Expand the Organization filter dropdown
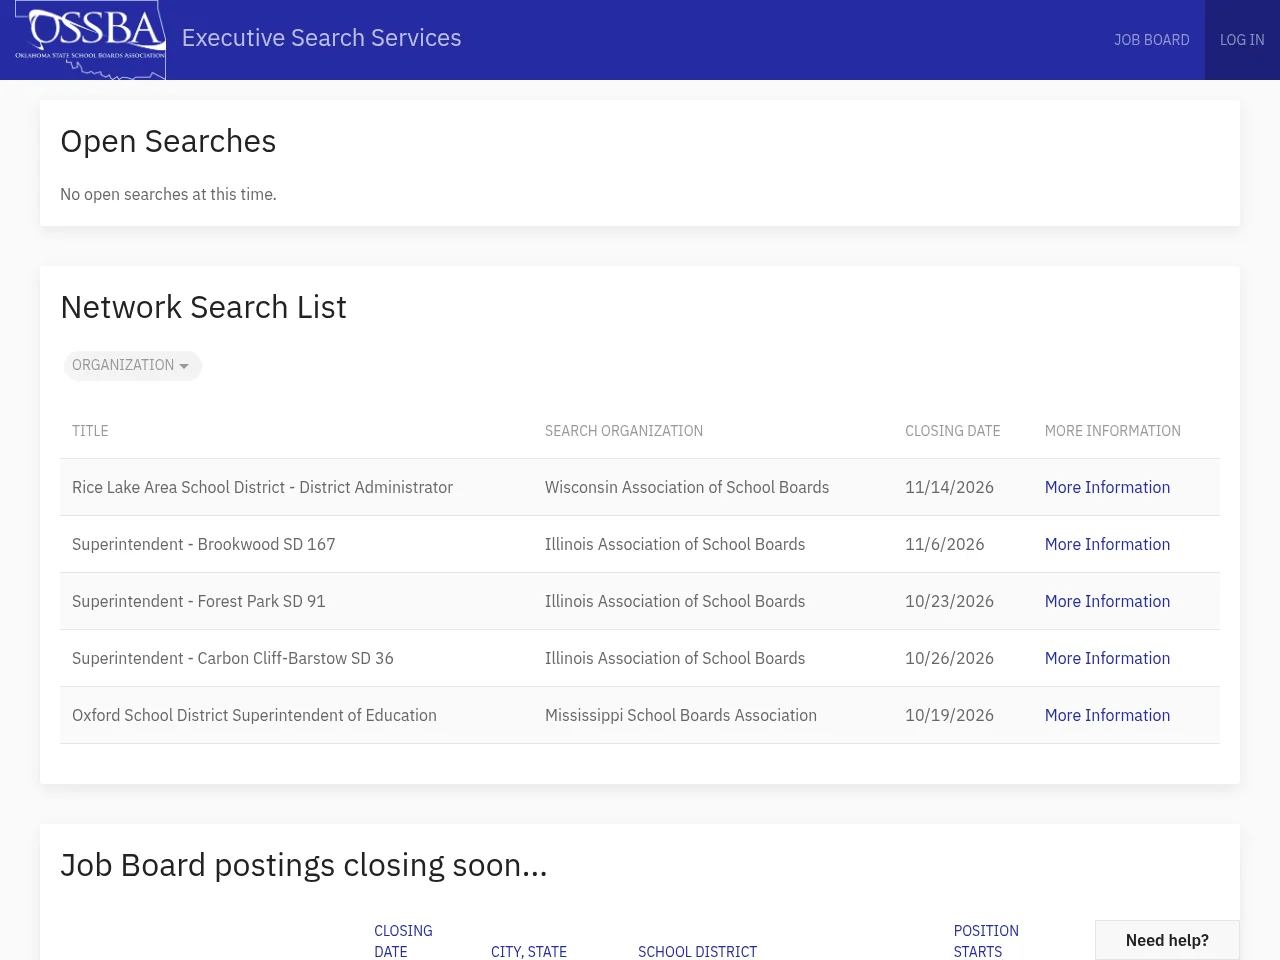The height and width of the screenshot is (960, 1280). tap(132, 366)
